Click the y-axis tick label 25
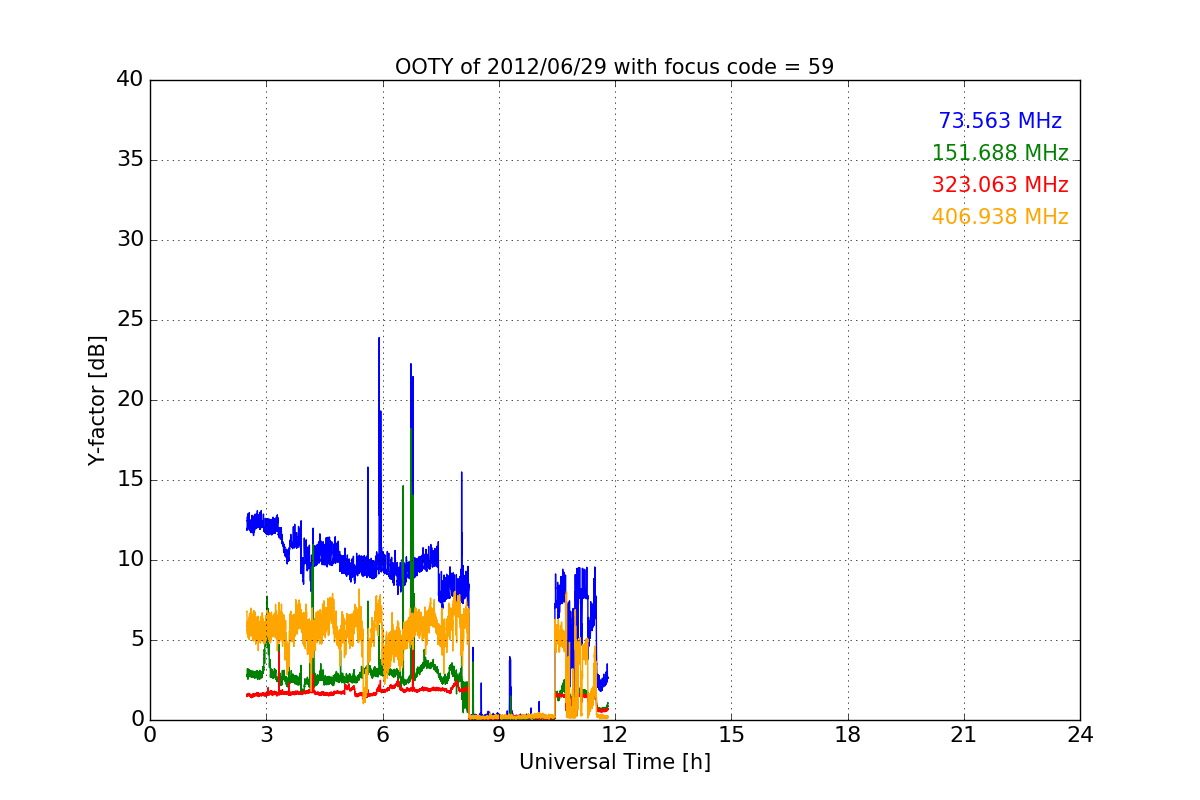This screenshot has width=1200, height=800. click(130, 320)
